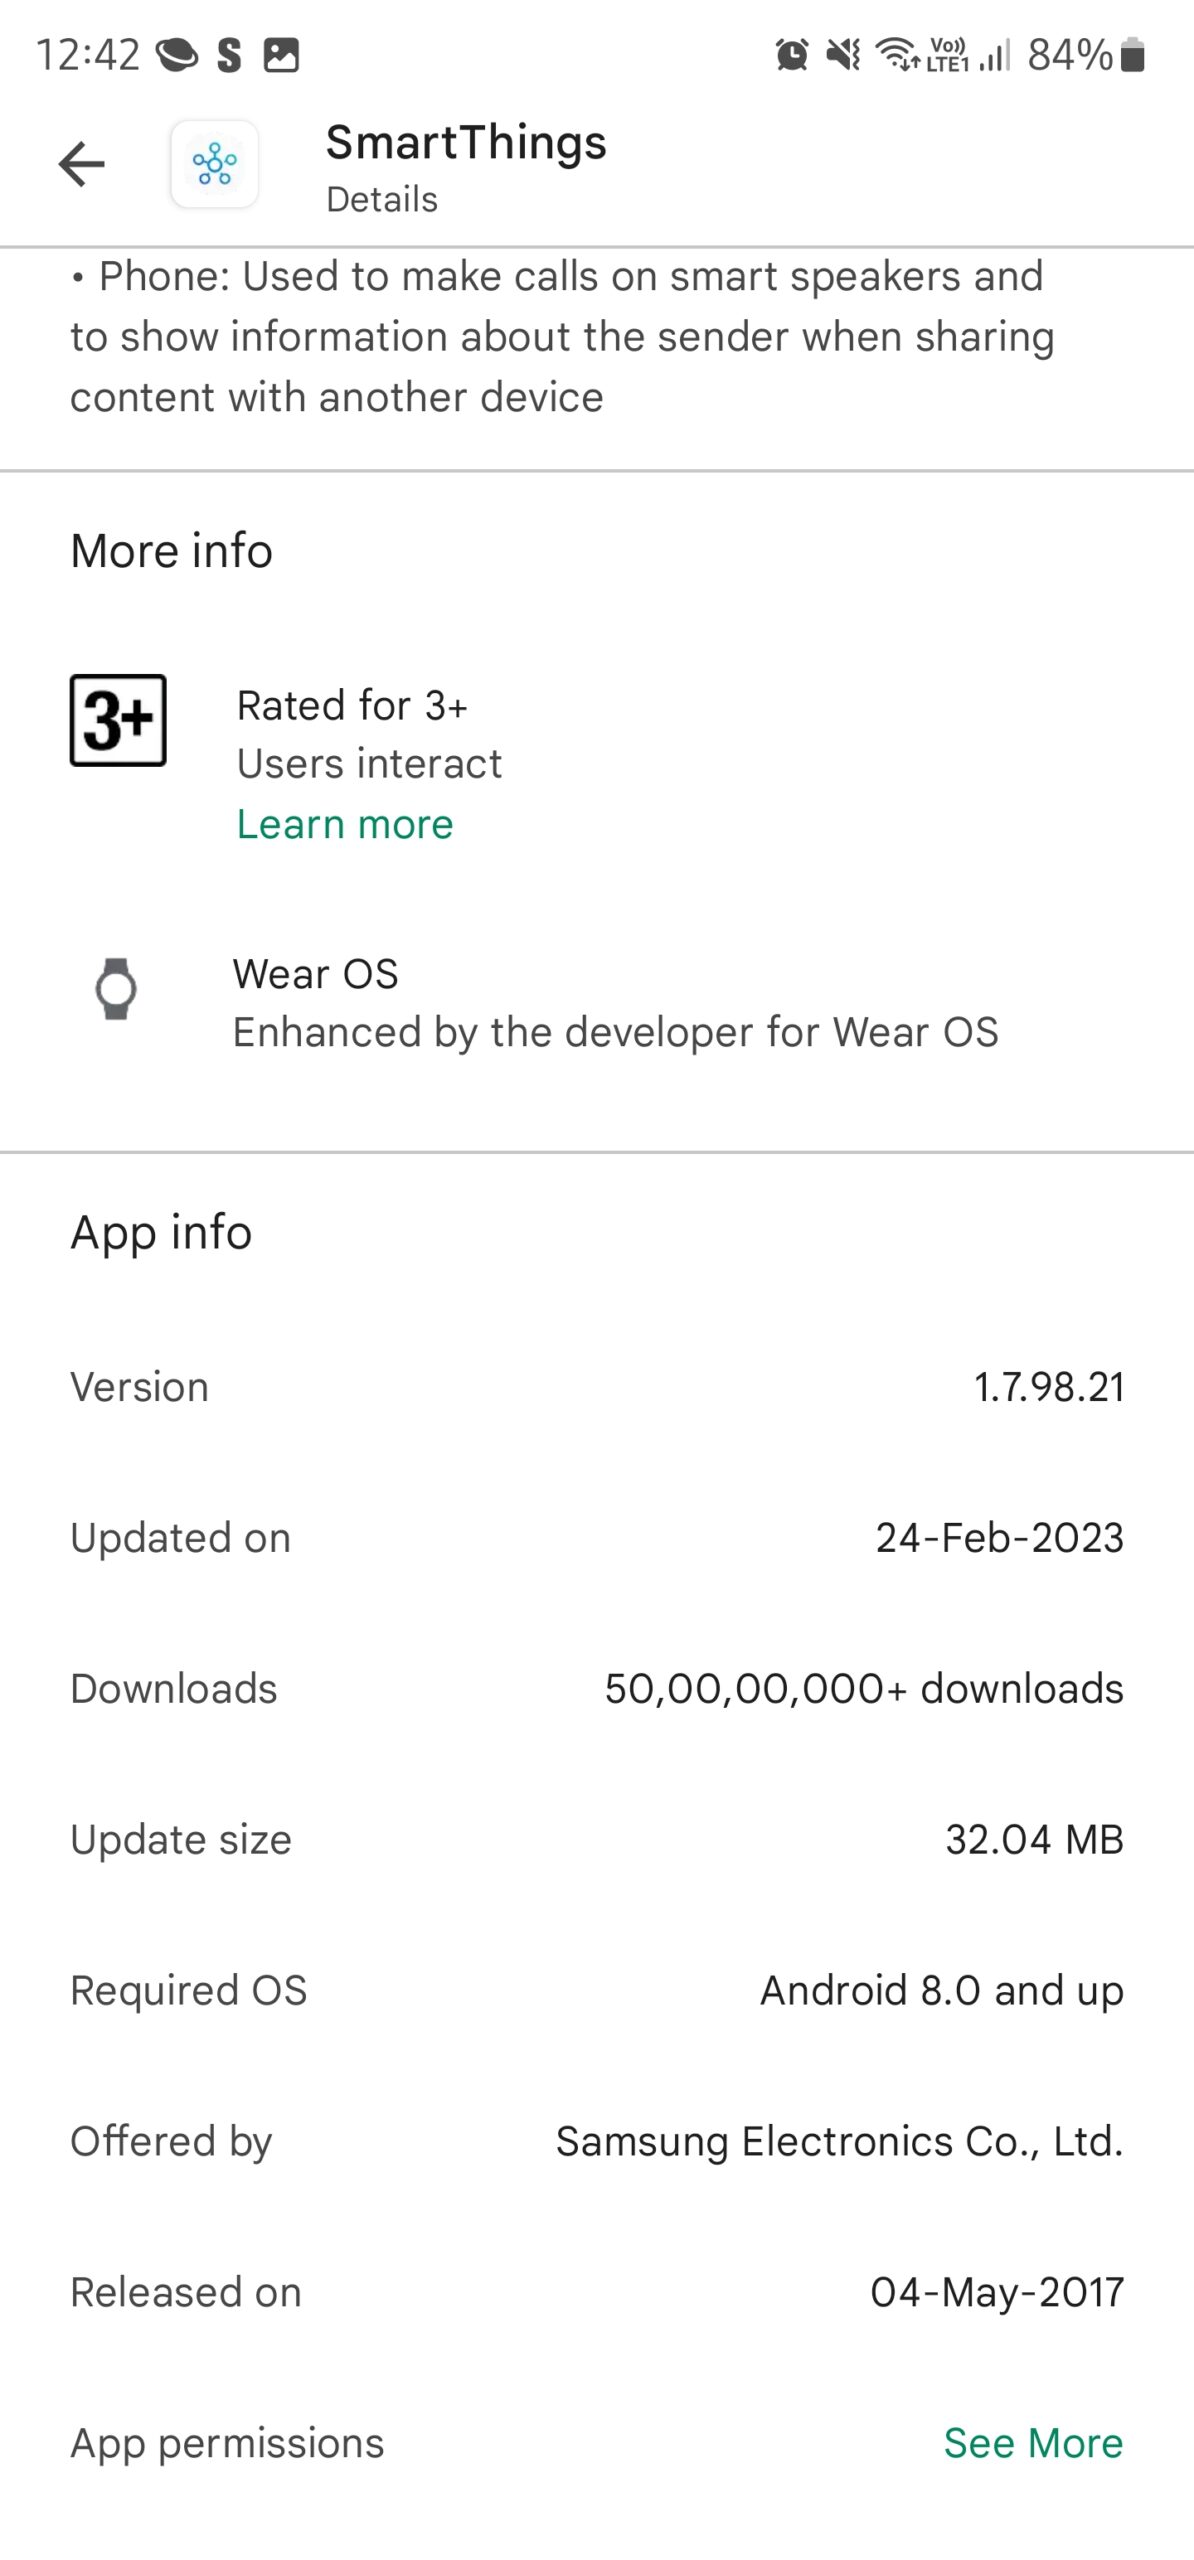Screen dimensions: 1194x2560
Task: Tap Samsung Electronics Co., Ltd. developer name
Action: [x=839, y=2142]
